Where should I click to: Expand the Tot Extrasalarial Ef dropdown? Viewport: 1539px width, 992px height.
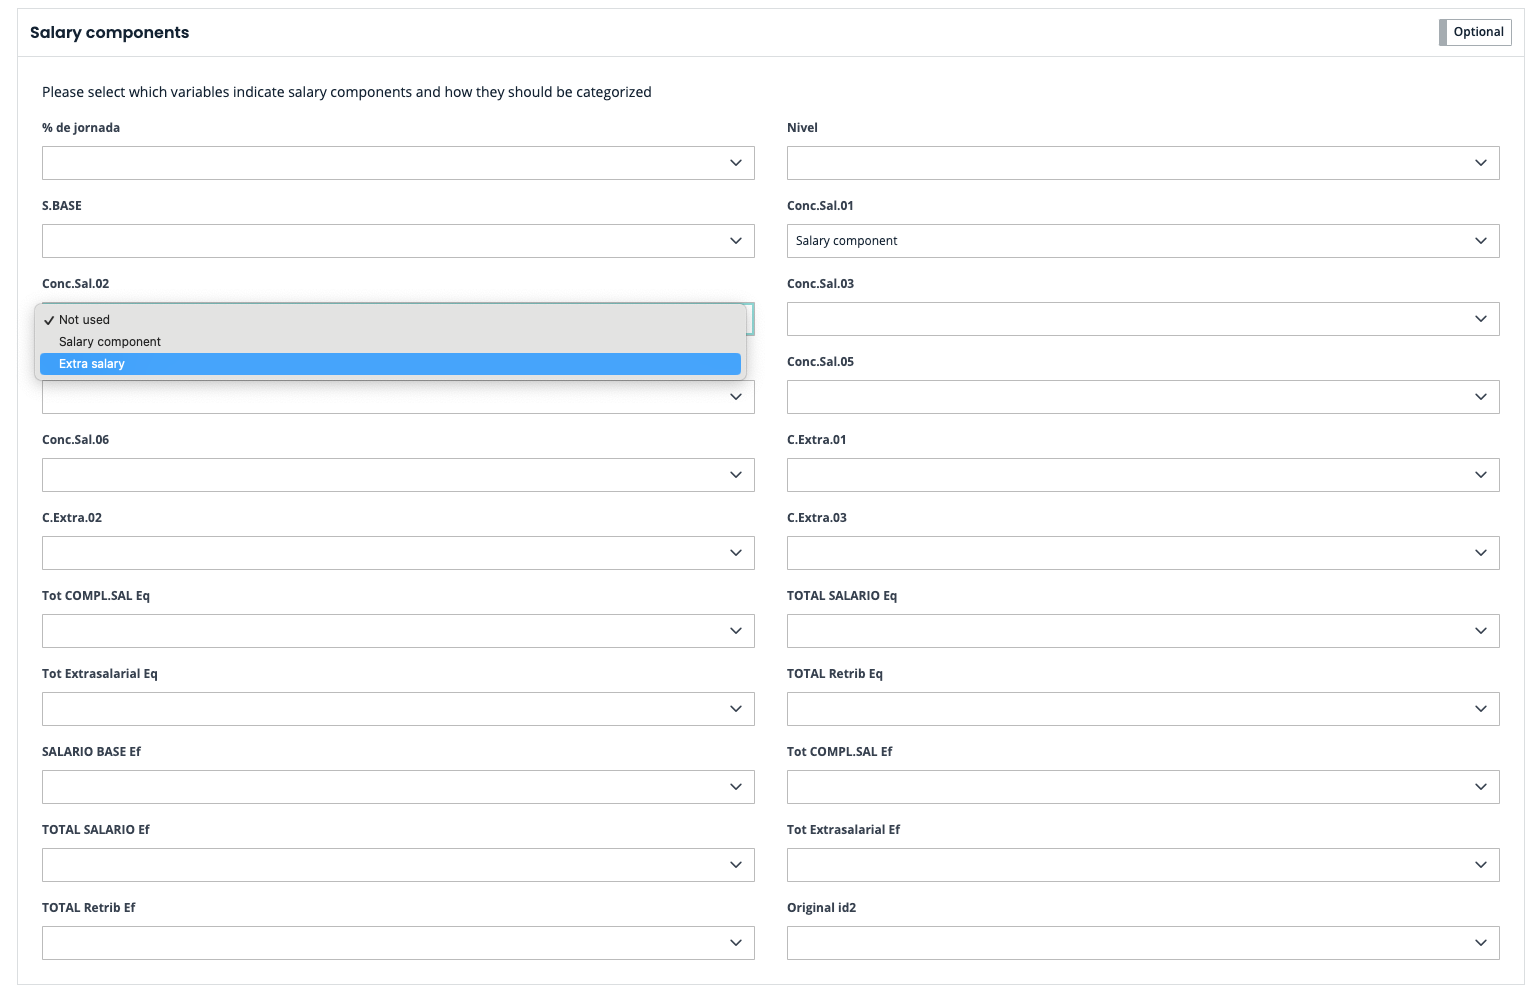[1142, 865]
